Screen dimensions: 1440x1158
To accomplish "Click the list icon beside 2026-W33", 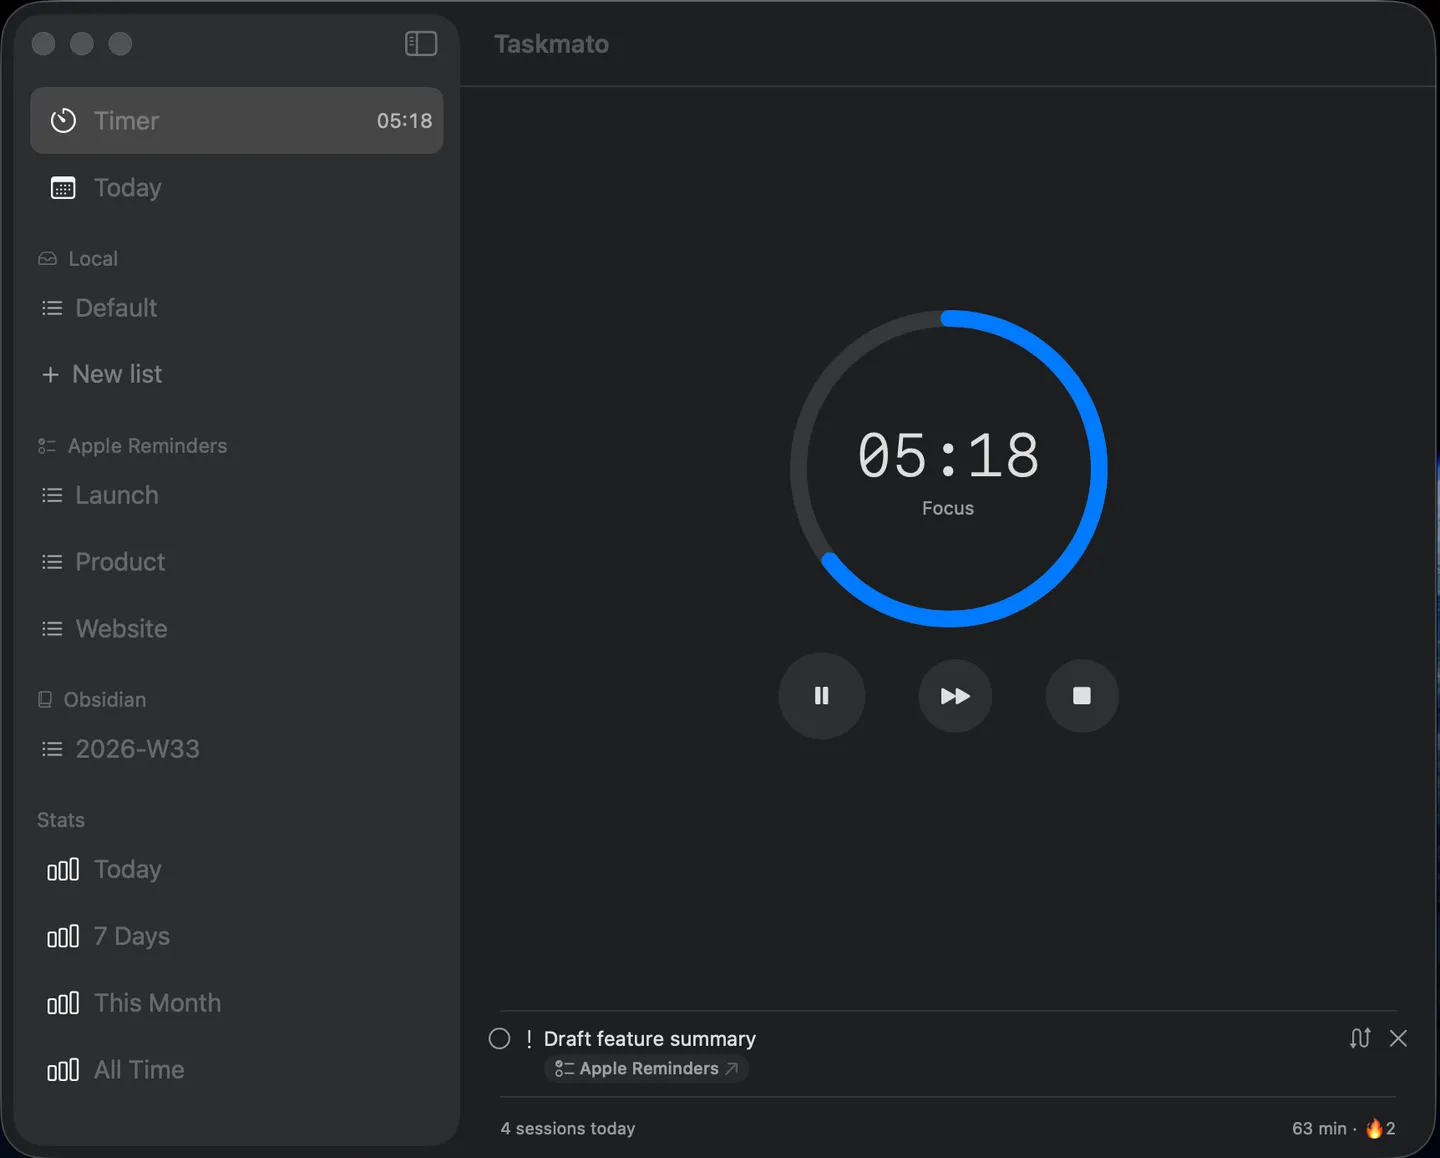I will point(52,749).
